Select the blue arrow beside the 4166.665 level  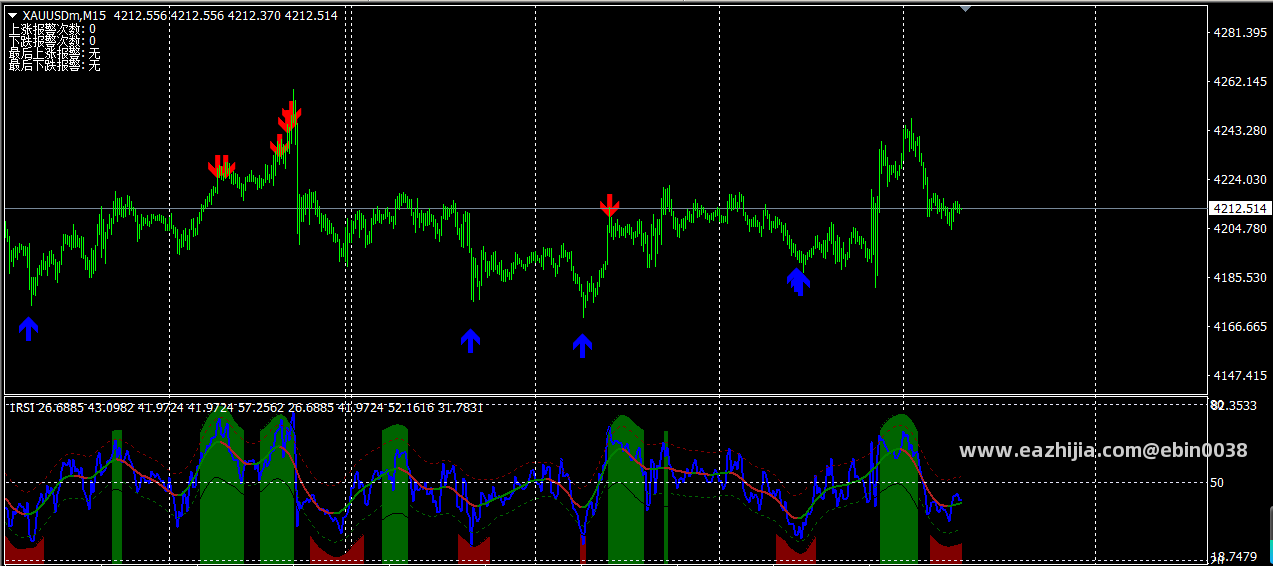point(28,328)
